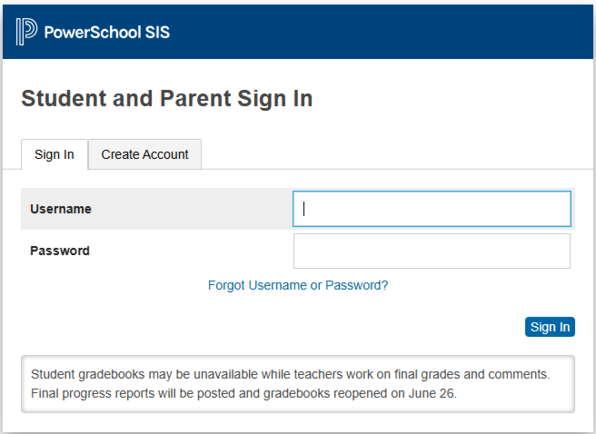Click the Username field label
596x434 pixels.
61,209
